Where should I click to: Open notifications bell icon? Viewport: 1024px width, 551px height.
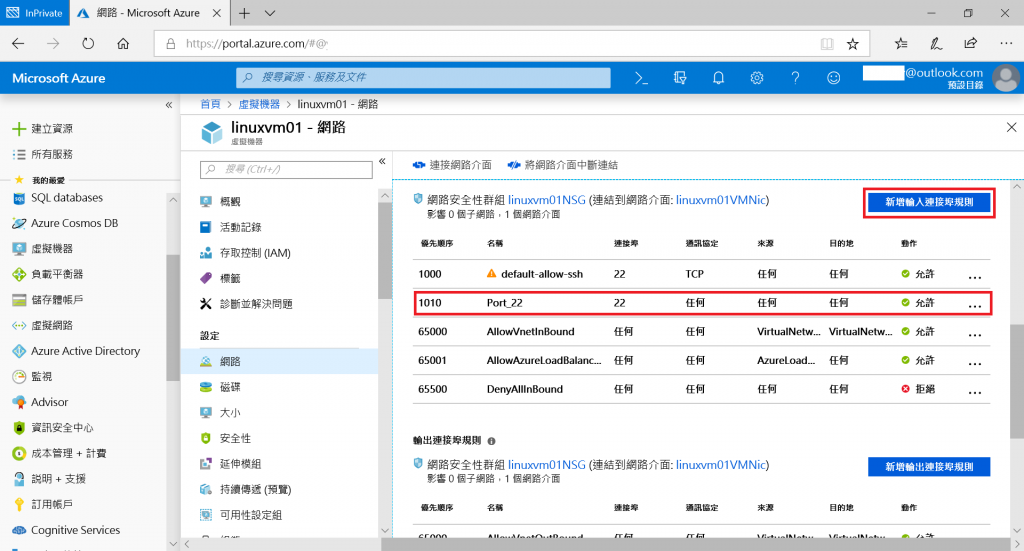click(718, 78)
